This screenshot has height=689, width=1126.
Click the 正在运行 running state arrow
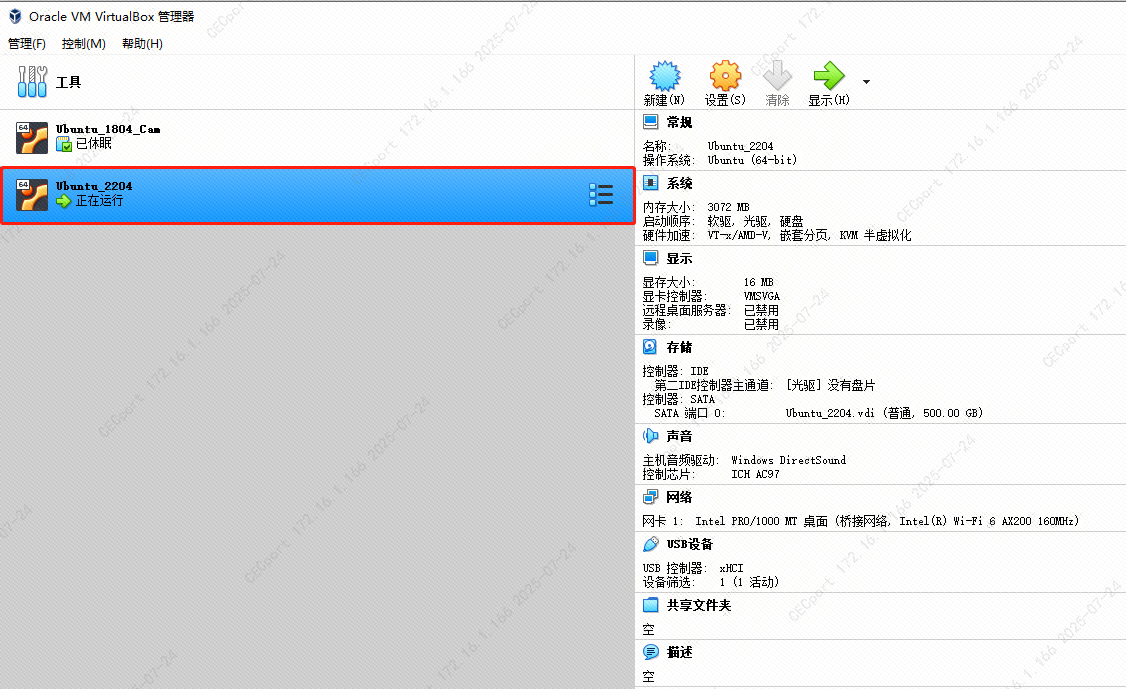(64, 201)
